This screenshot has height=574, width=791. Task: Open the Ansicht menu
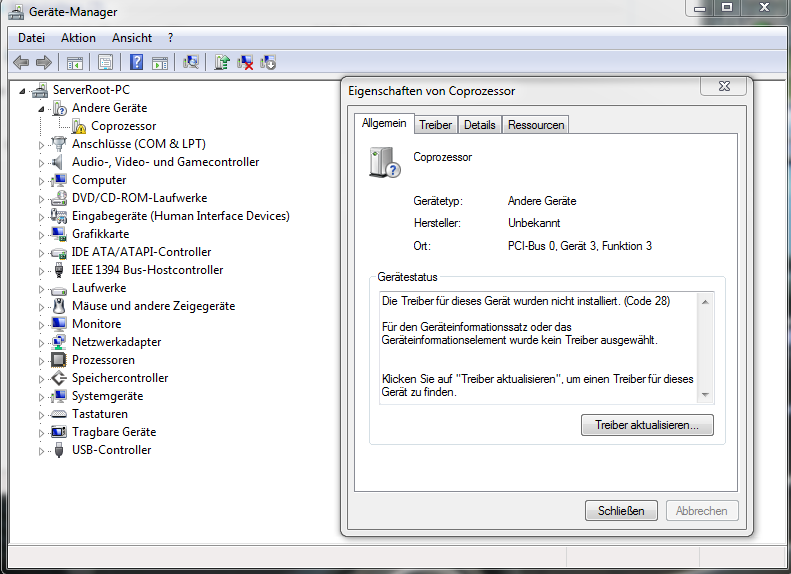(132, 38)
